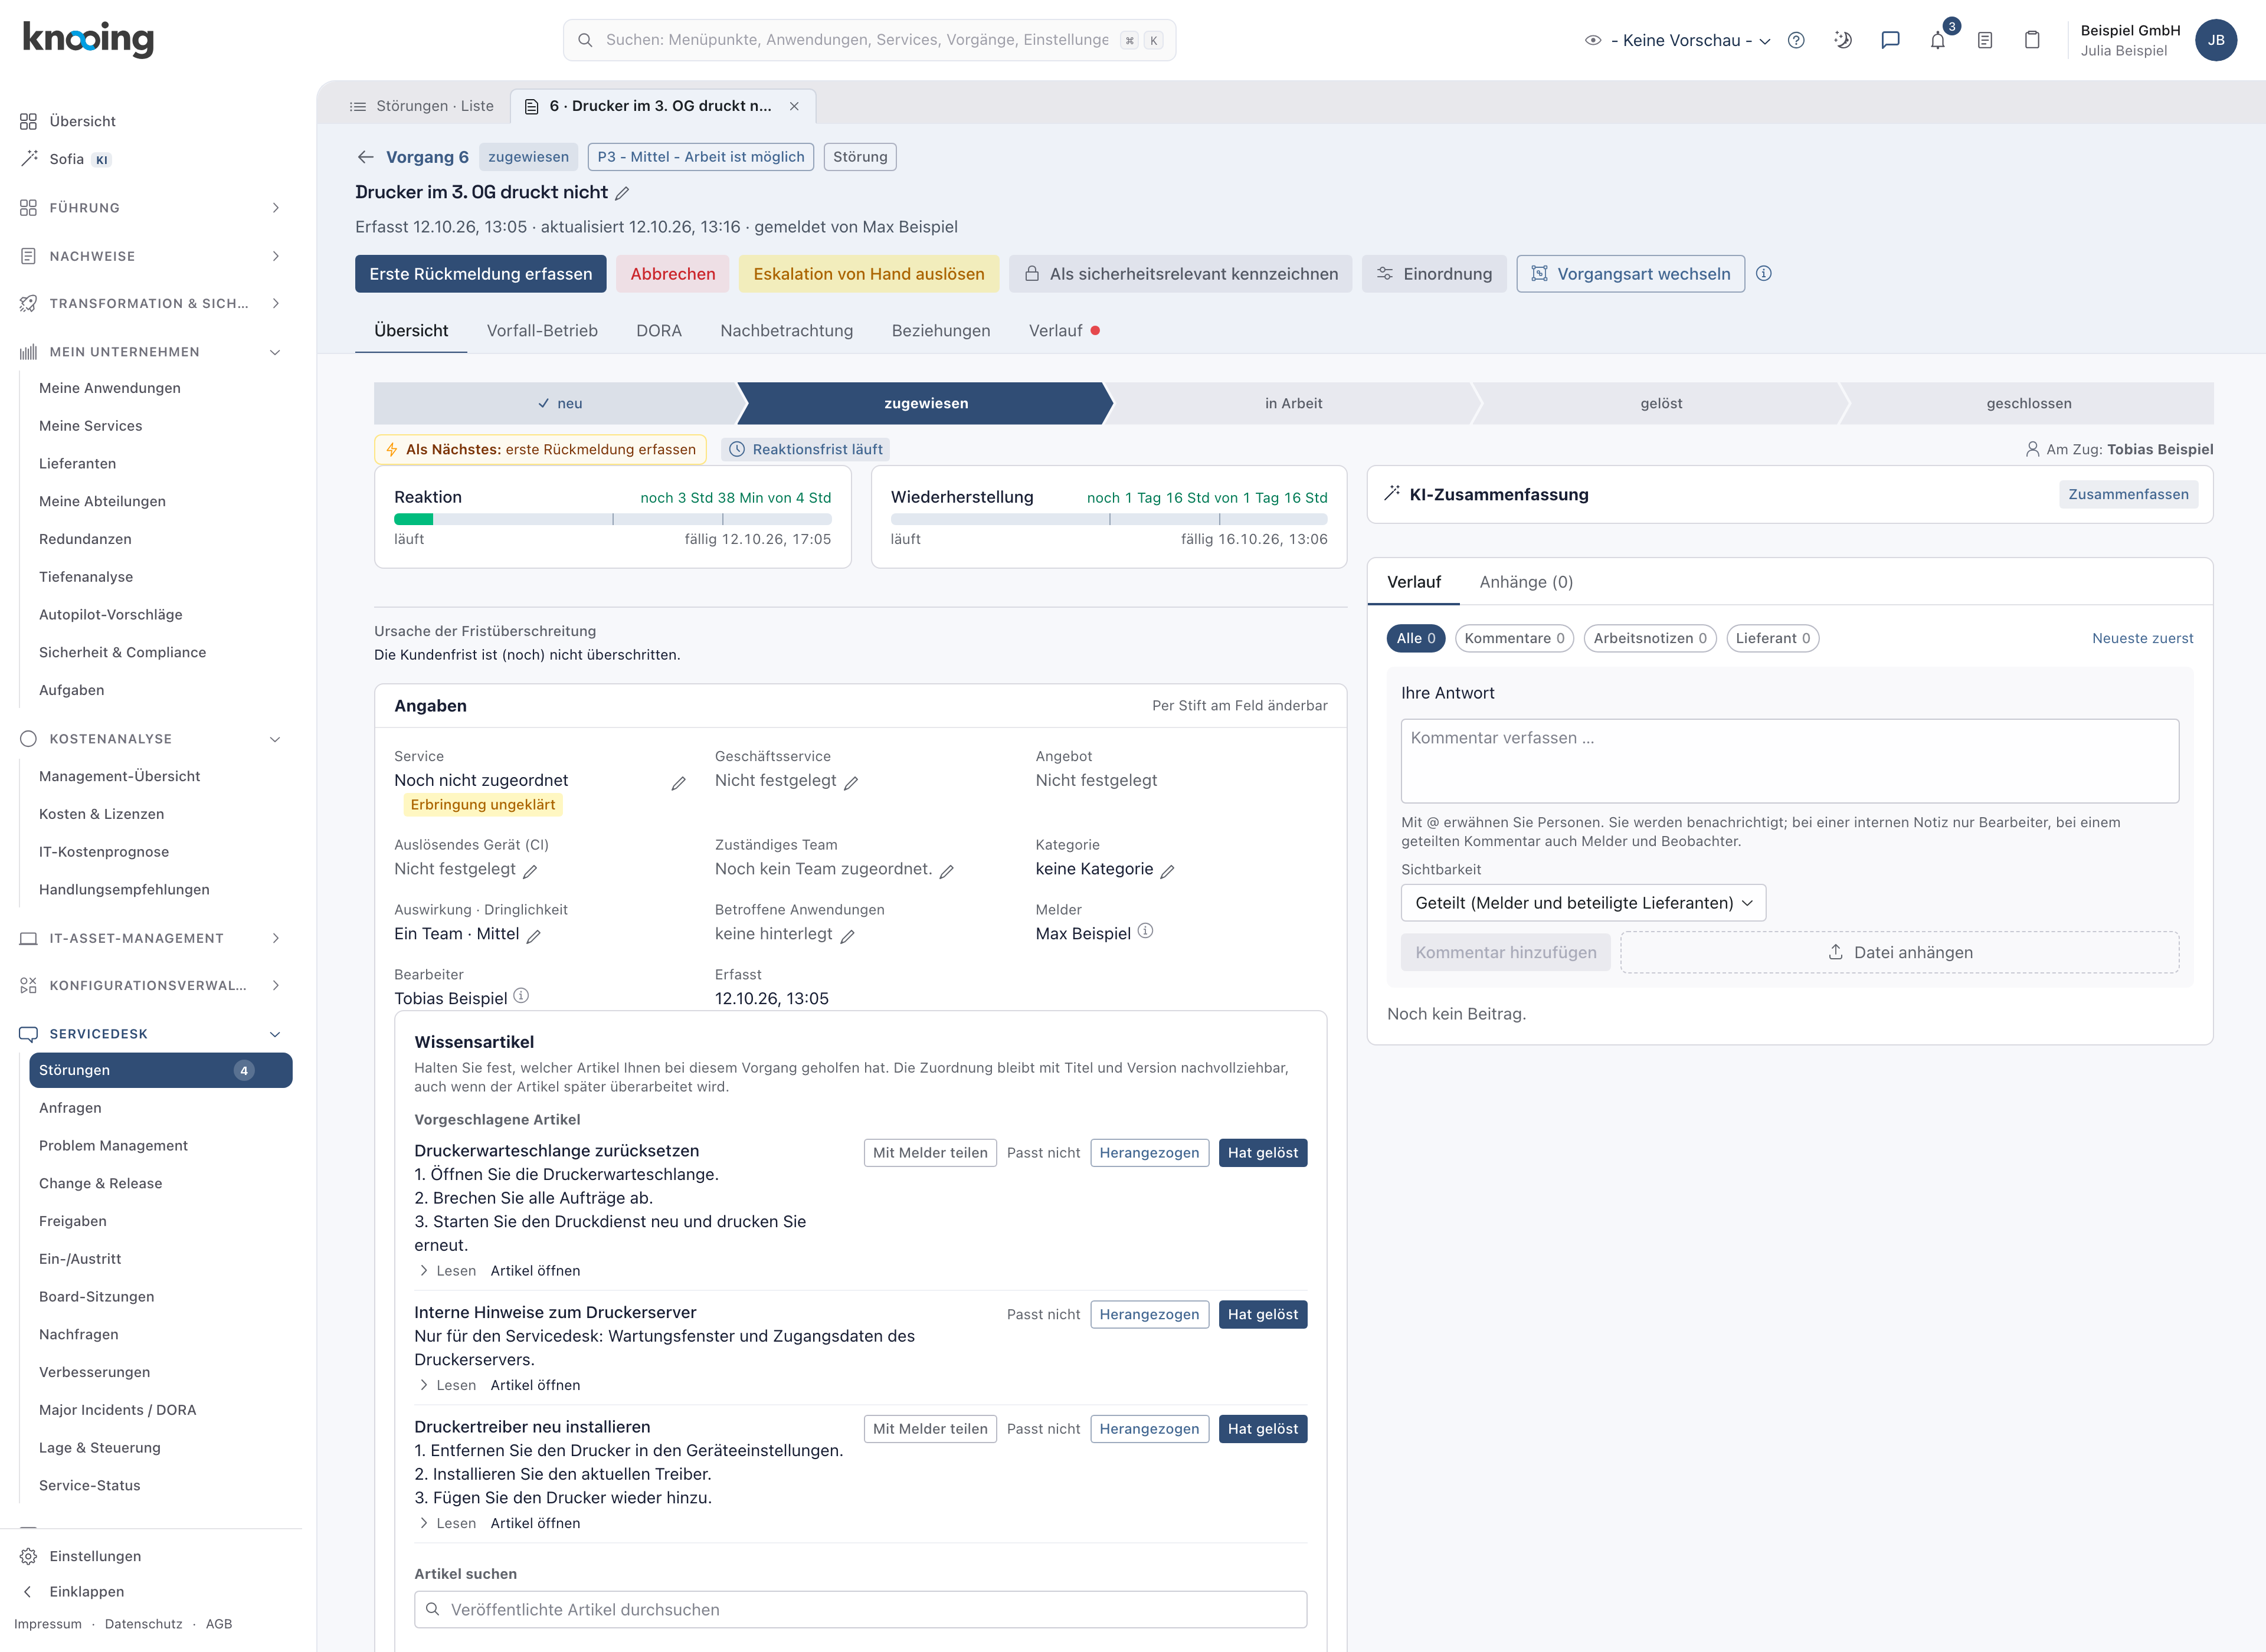Image resolution: width=2266 pixels, height=1652 pixels.
Task: Open the Anhänge (0) tab
Action: [x=1526, y=582]
